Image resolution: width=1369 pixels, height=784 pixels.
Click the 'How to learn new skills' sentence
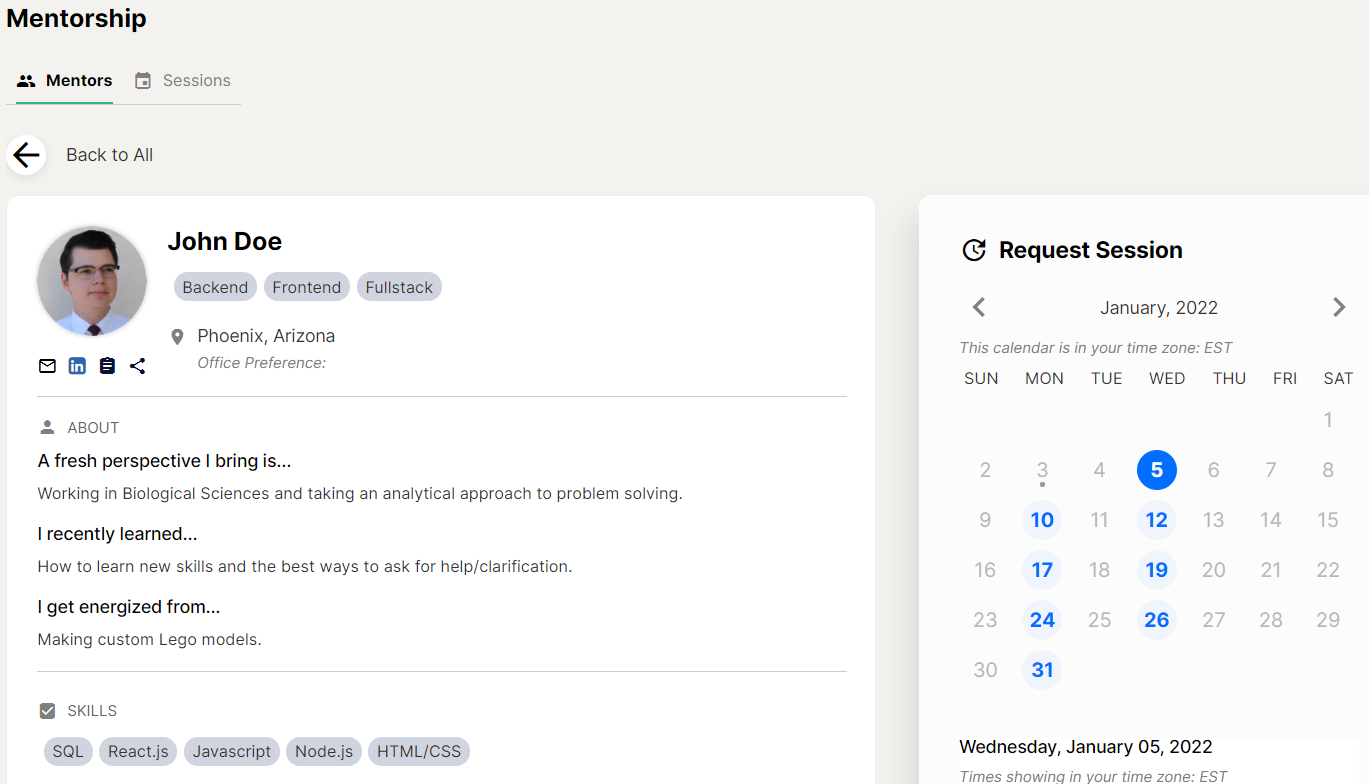305,567
